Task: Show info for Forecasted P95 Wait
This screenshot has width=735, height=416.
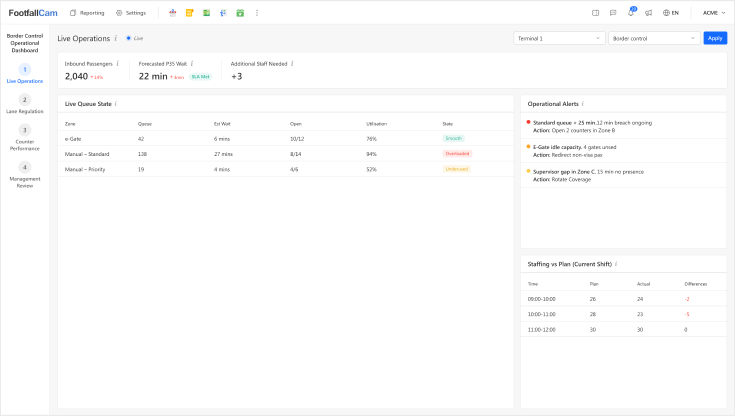Action: [192, 64]
